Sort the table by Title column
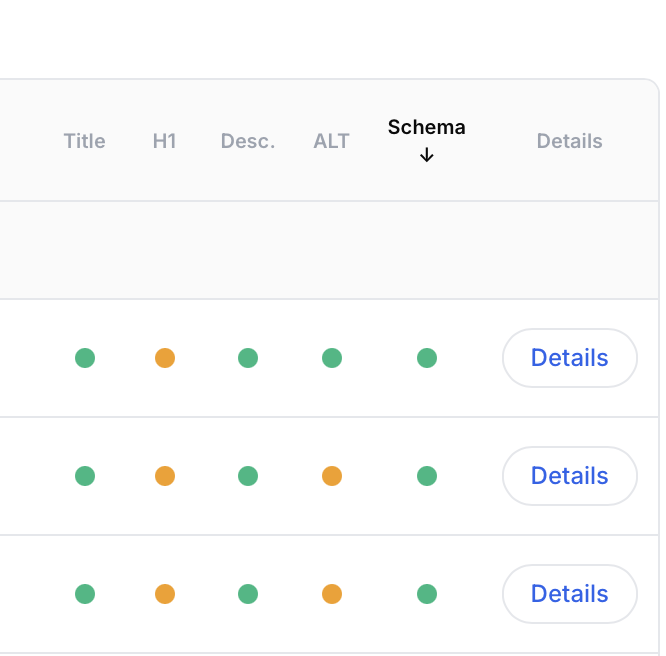 (84, 141)
